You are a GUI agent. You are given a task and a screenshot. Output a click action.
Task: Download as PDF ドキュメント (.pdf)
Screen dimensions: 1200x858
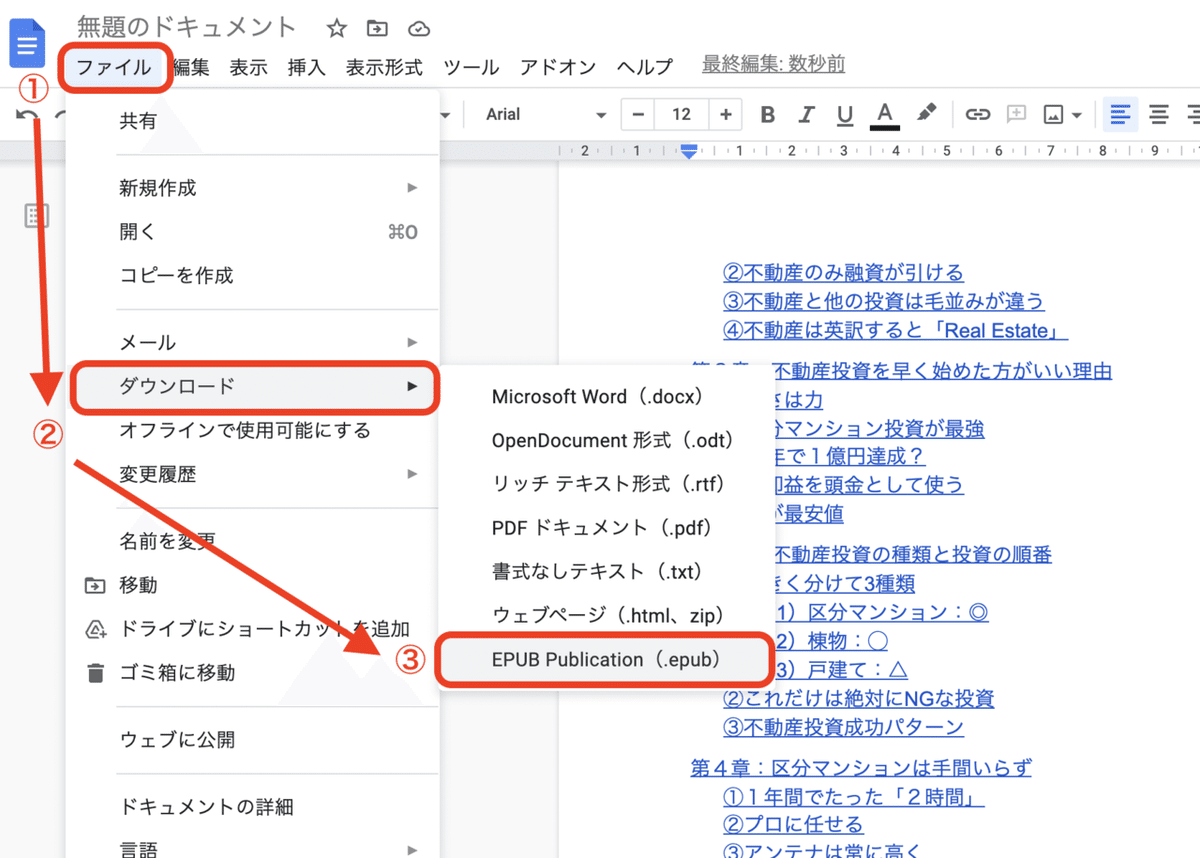pos(605,528)
